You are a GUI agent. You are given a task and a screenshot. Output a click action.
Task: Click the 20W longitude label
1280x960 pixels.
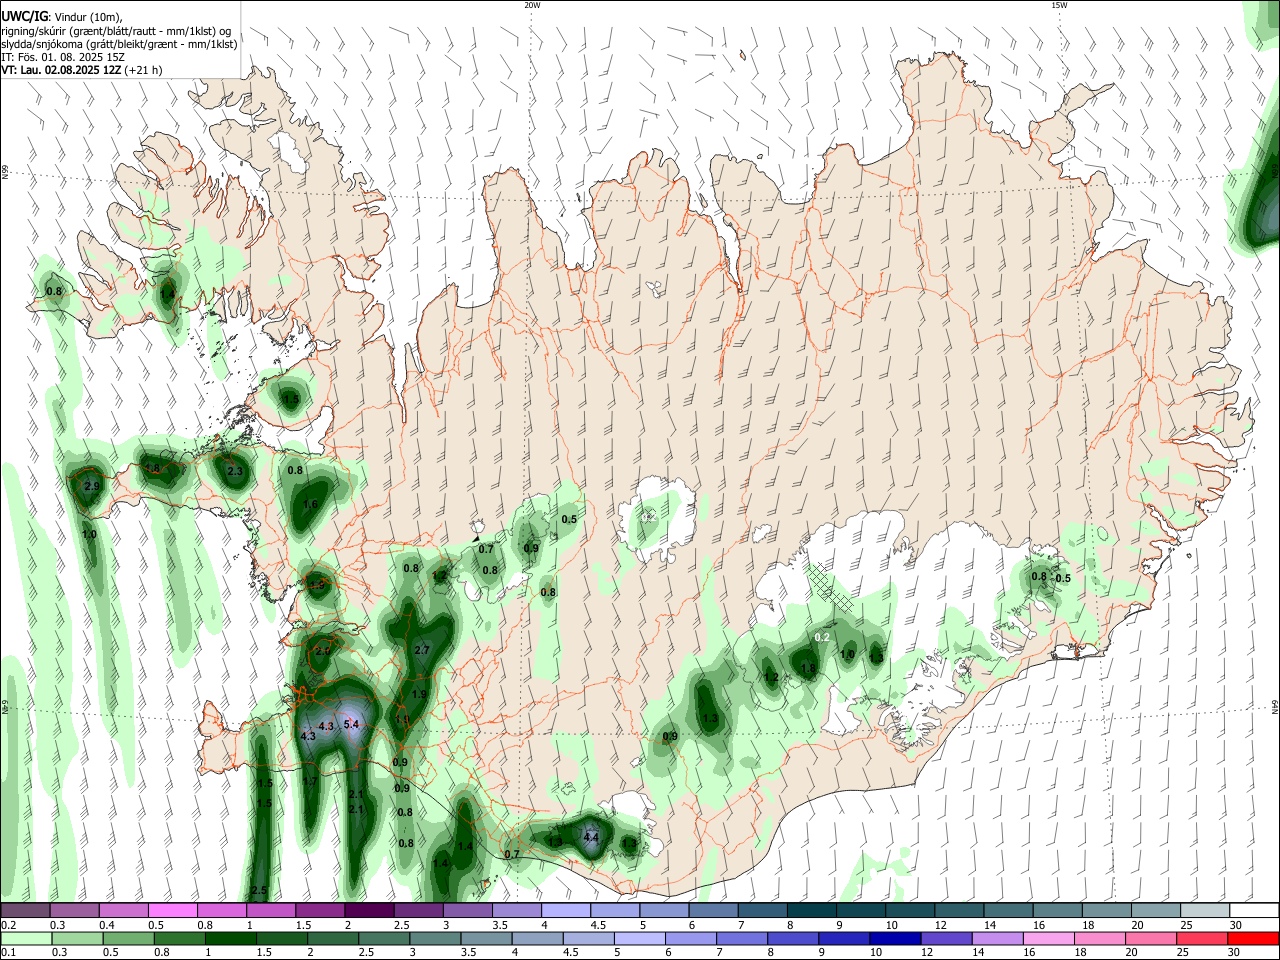532,5
